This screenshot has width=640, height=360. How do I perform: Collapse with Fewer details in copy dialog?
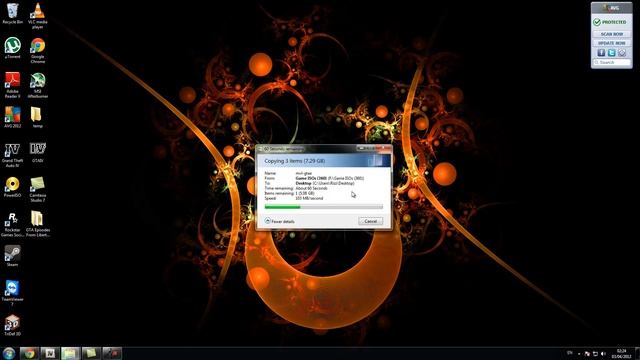[280, 221]
